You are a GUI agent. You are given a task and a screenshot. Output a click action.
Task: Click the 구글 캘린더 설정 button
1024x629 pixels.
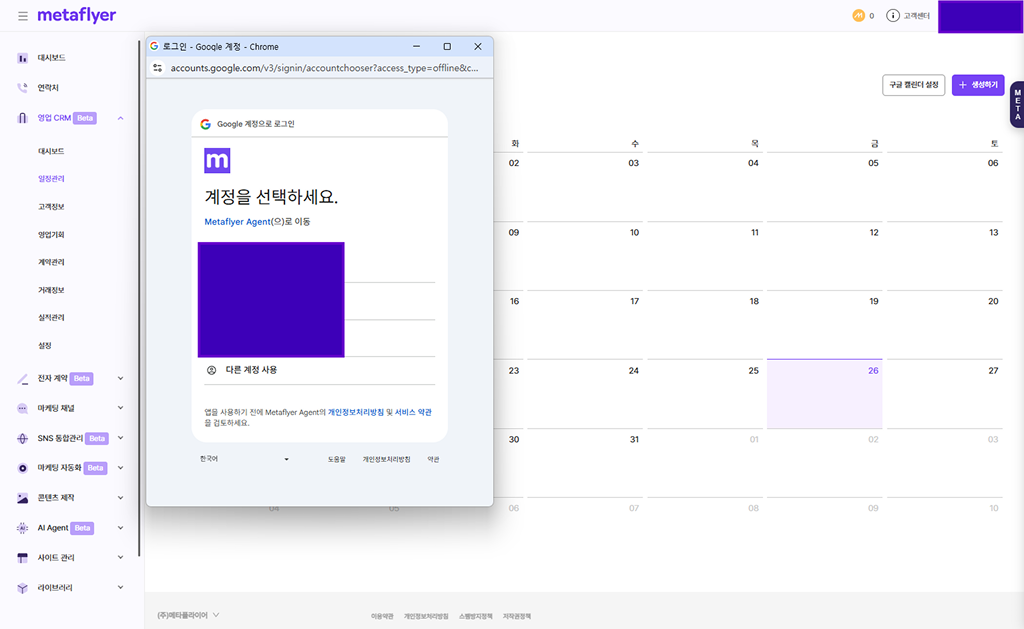click(x=913, y=86)
